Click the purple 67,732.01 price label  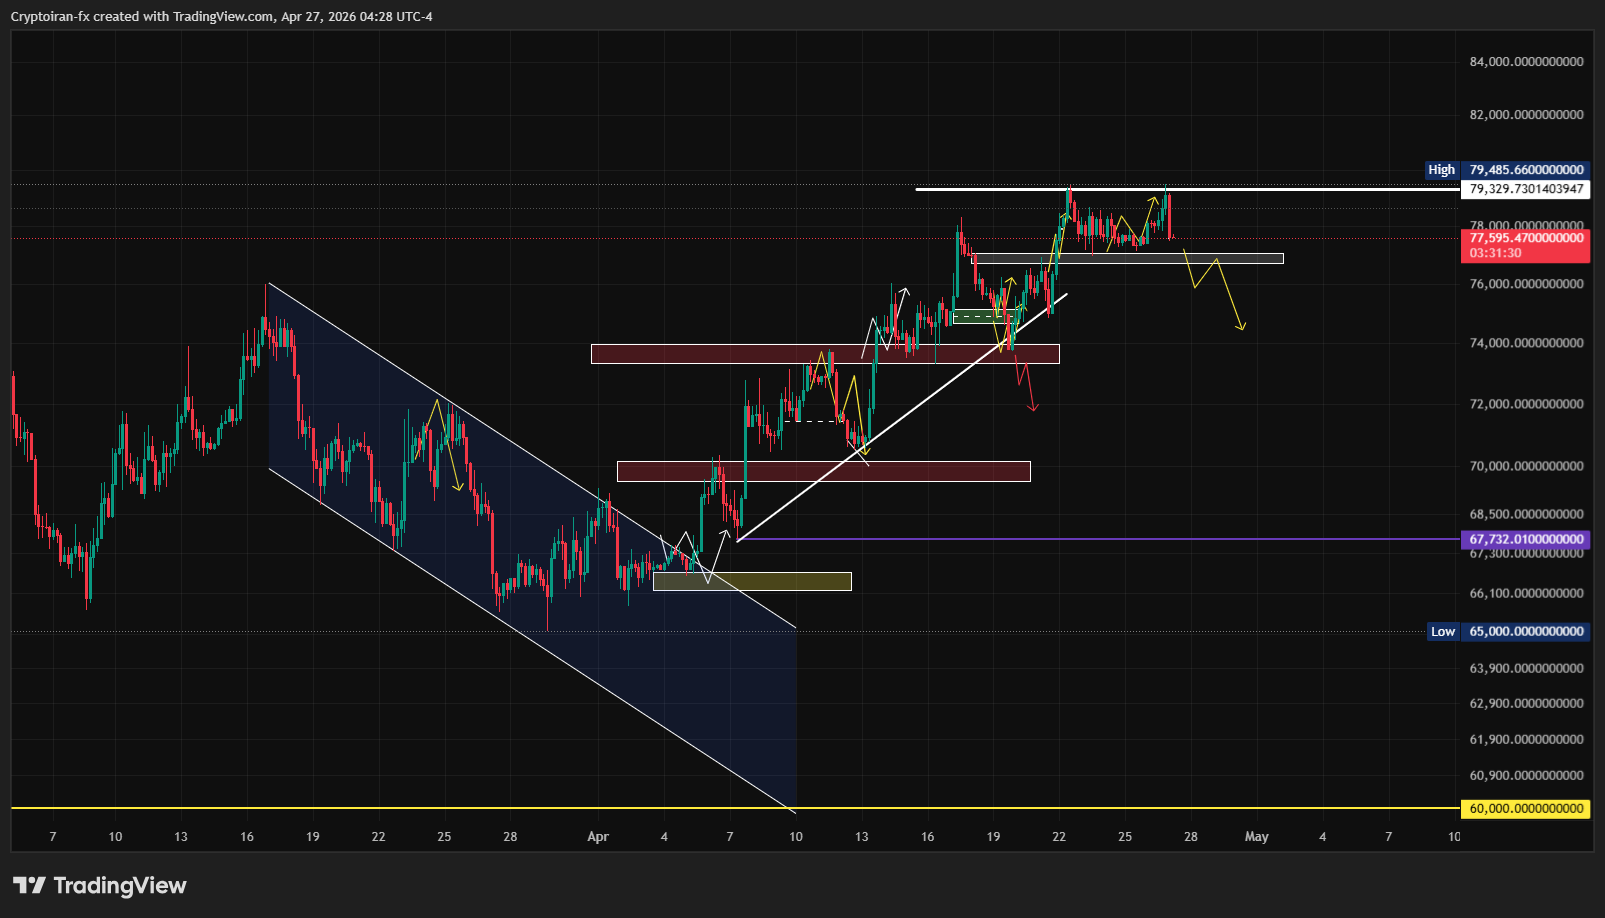(1525, 539)
